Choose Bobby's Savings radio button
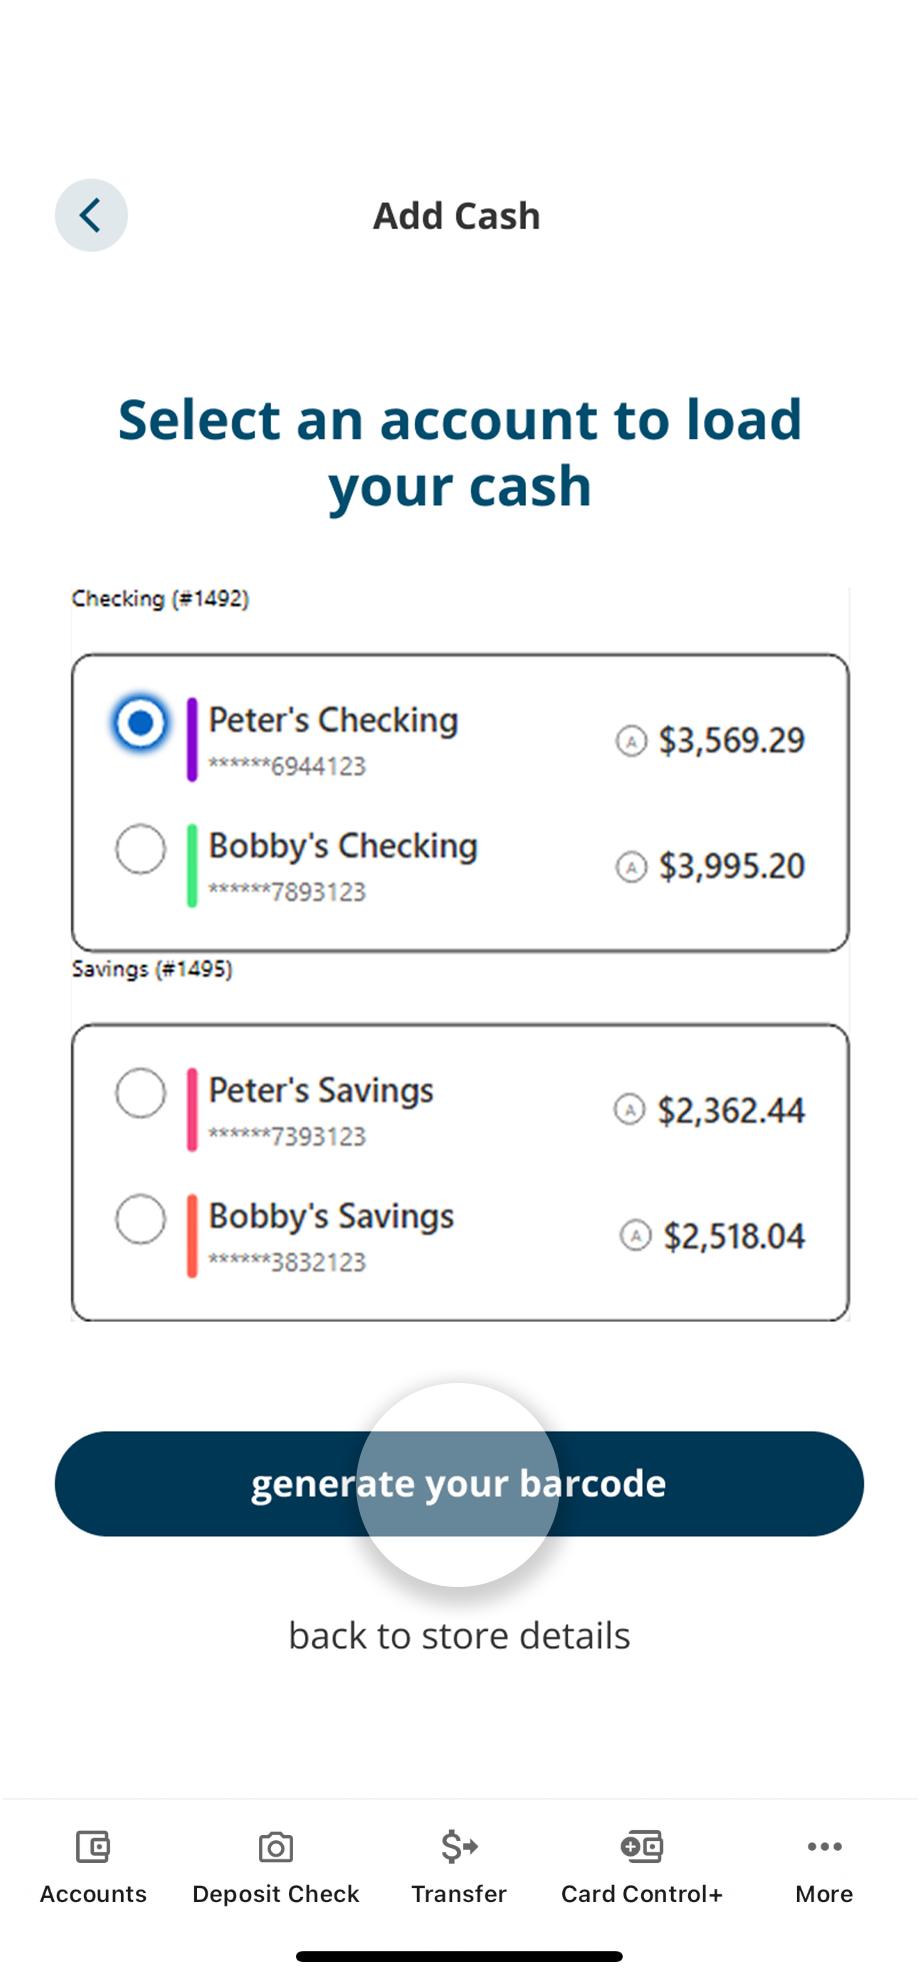The width and height of the screenshot is (919, 1980). [x=140, y=1219]
